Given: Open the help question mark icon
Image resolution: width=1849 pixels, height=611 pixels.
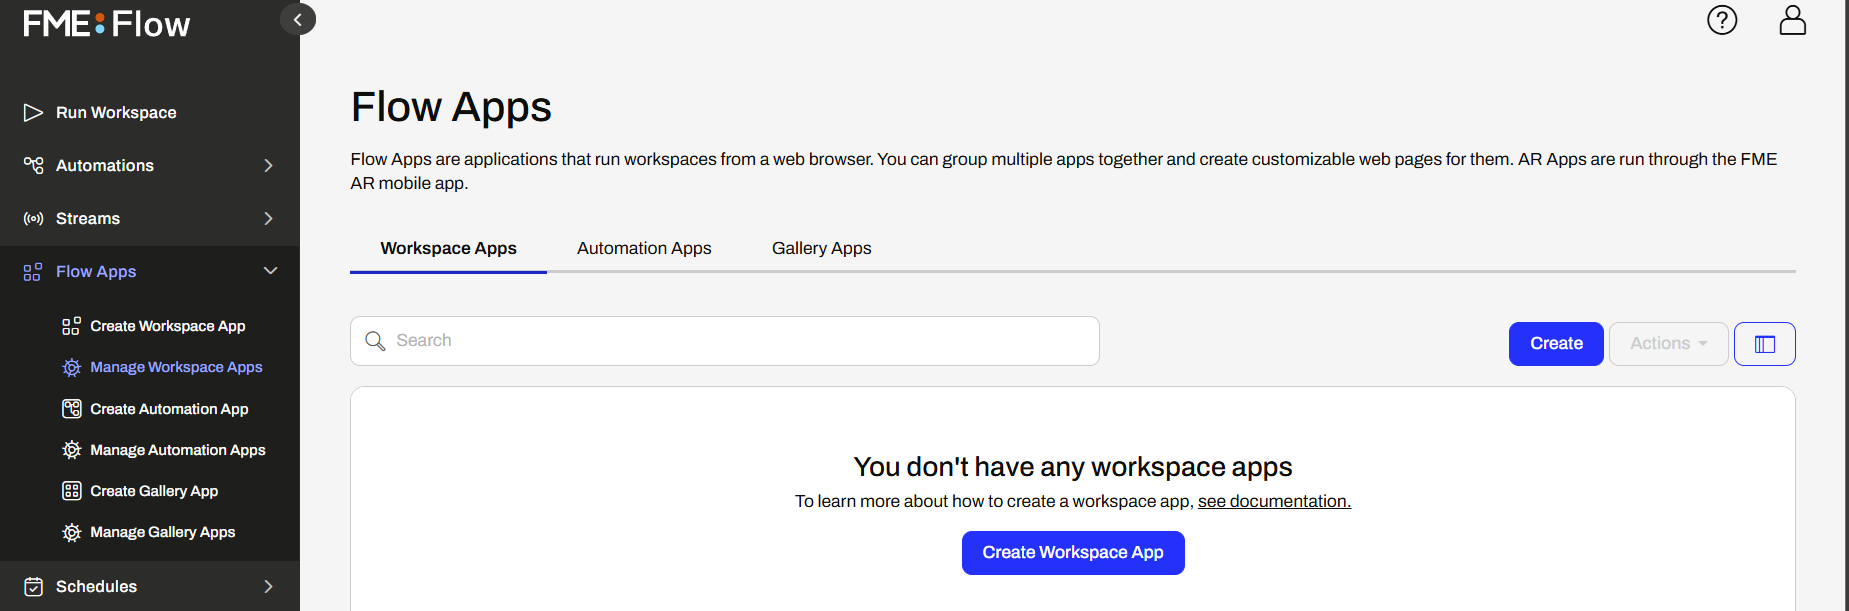Looking at the screenshot, I should point(1722,20).
